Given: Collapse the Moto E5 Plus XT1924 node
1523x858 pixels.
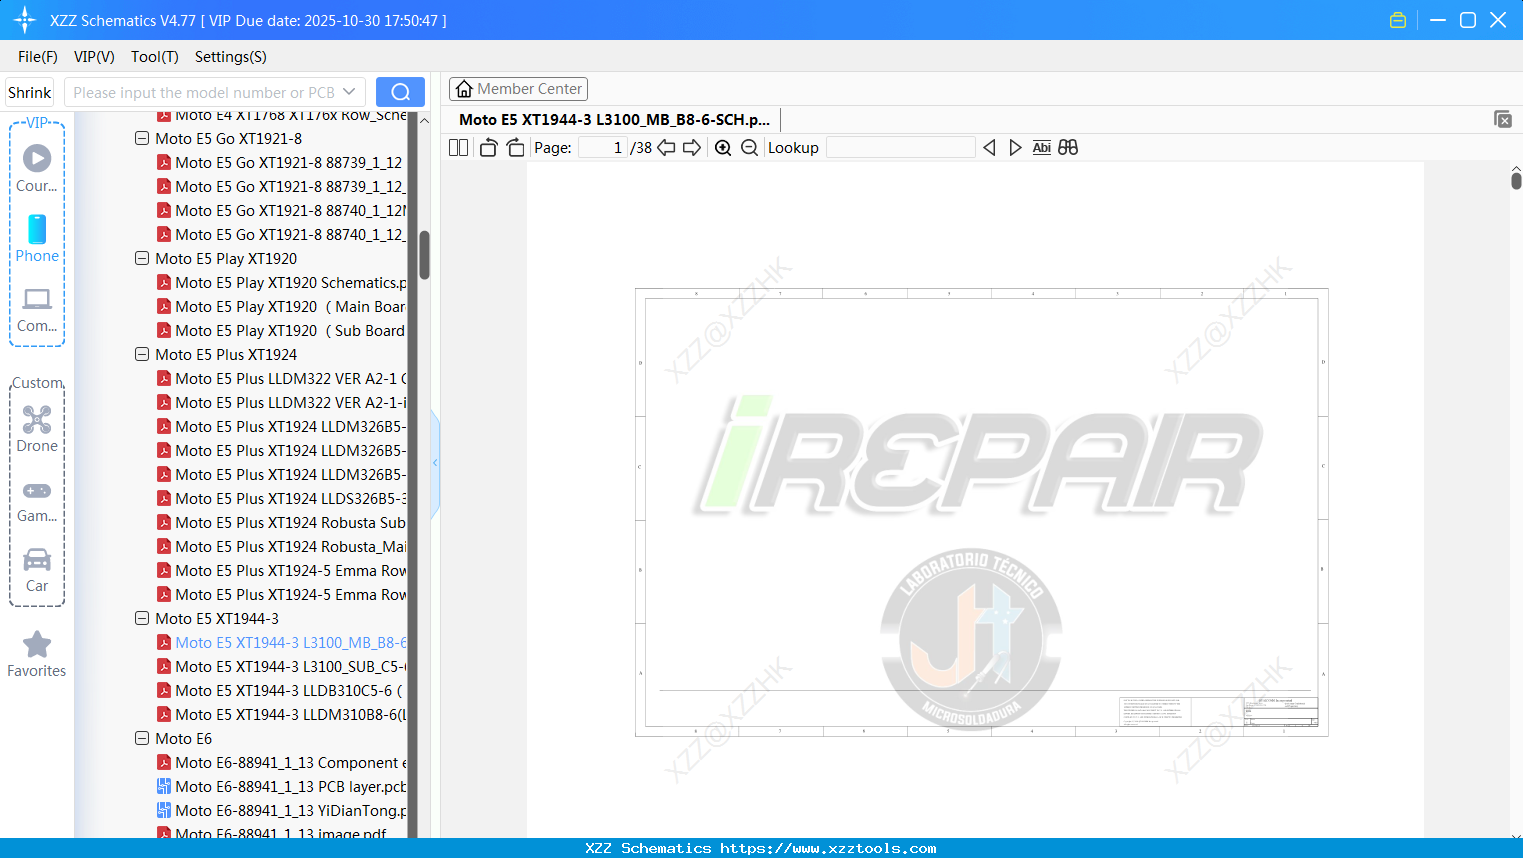Looking at the screenshot, I should tap(141, 354).
